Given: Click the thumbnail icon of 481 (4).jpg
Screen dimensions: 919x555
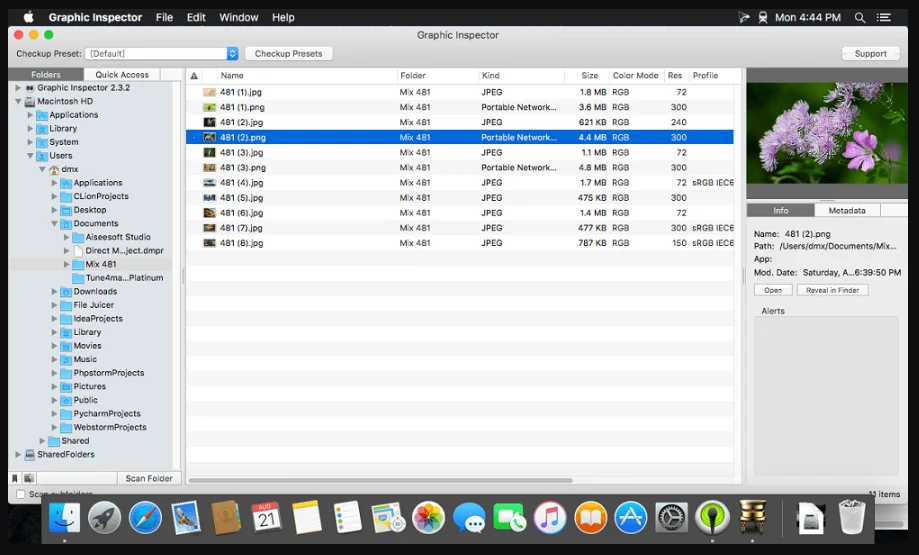Looking at the screenshot, I should coord(209,183).
